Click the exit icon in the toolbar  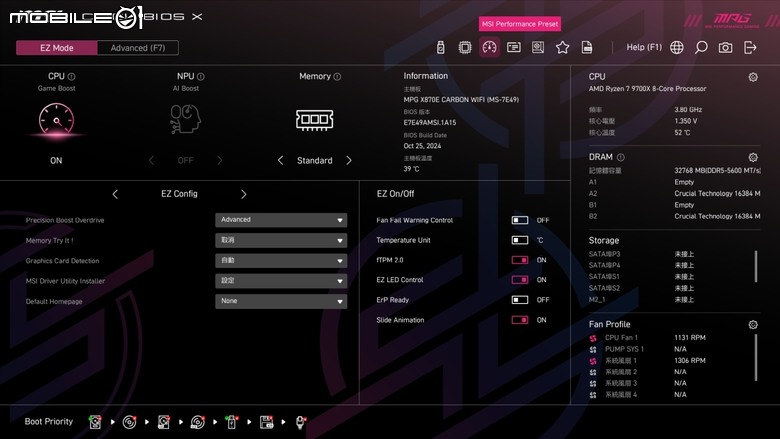(750, 47)
